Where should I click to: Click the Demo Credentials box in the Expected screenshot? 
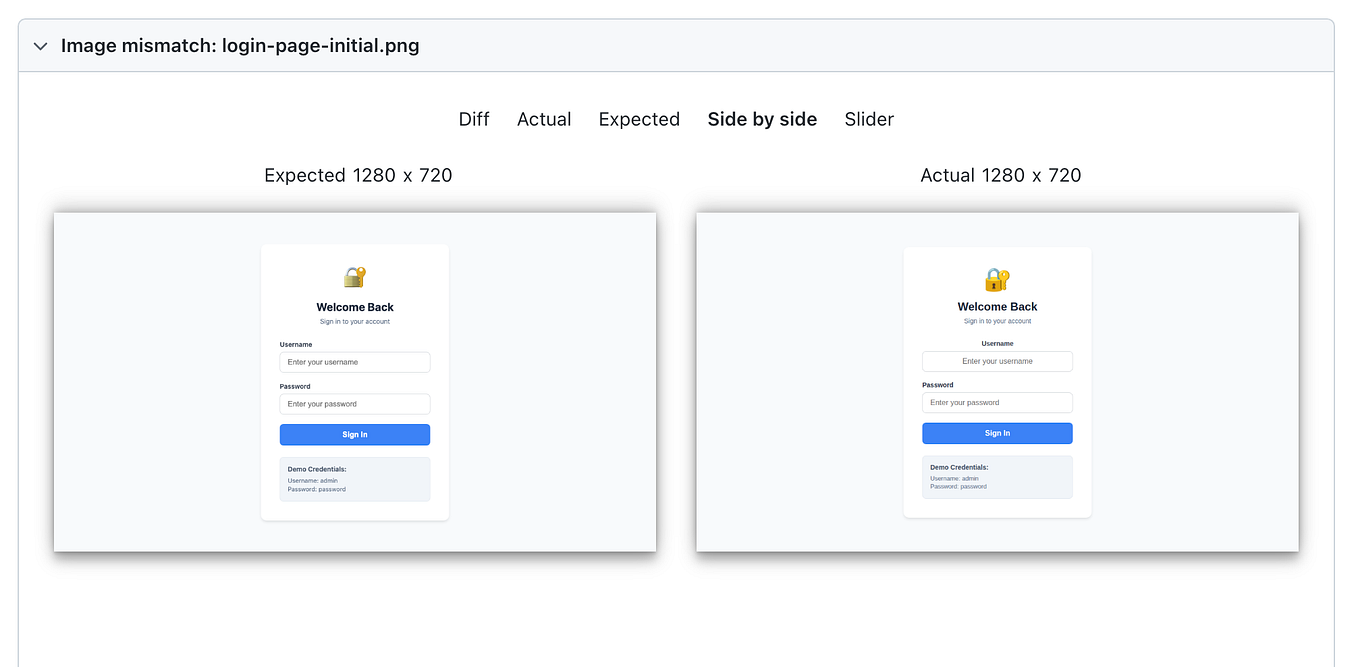coord(355,479)
